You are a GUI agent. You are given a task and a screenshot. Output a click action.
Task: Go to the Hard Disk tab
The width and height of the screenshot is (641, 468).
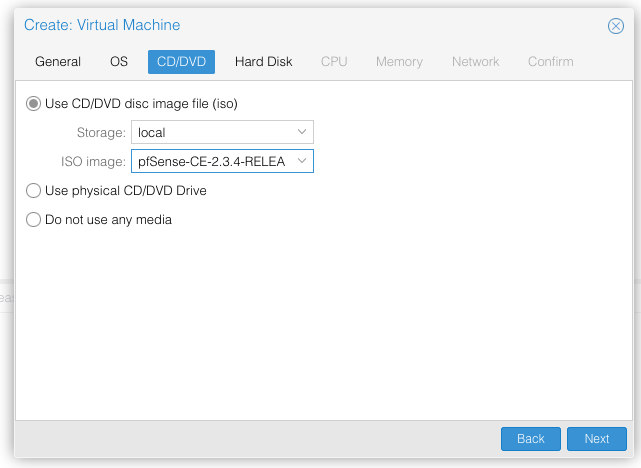tap(264, 62)
